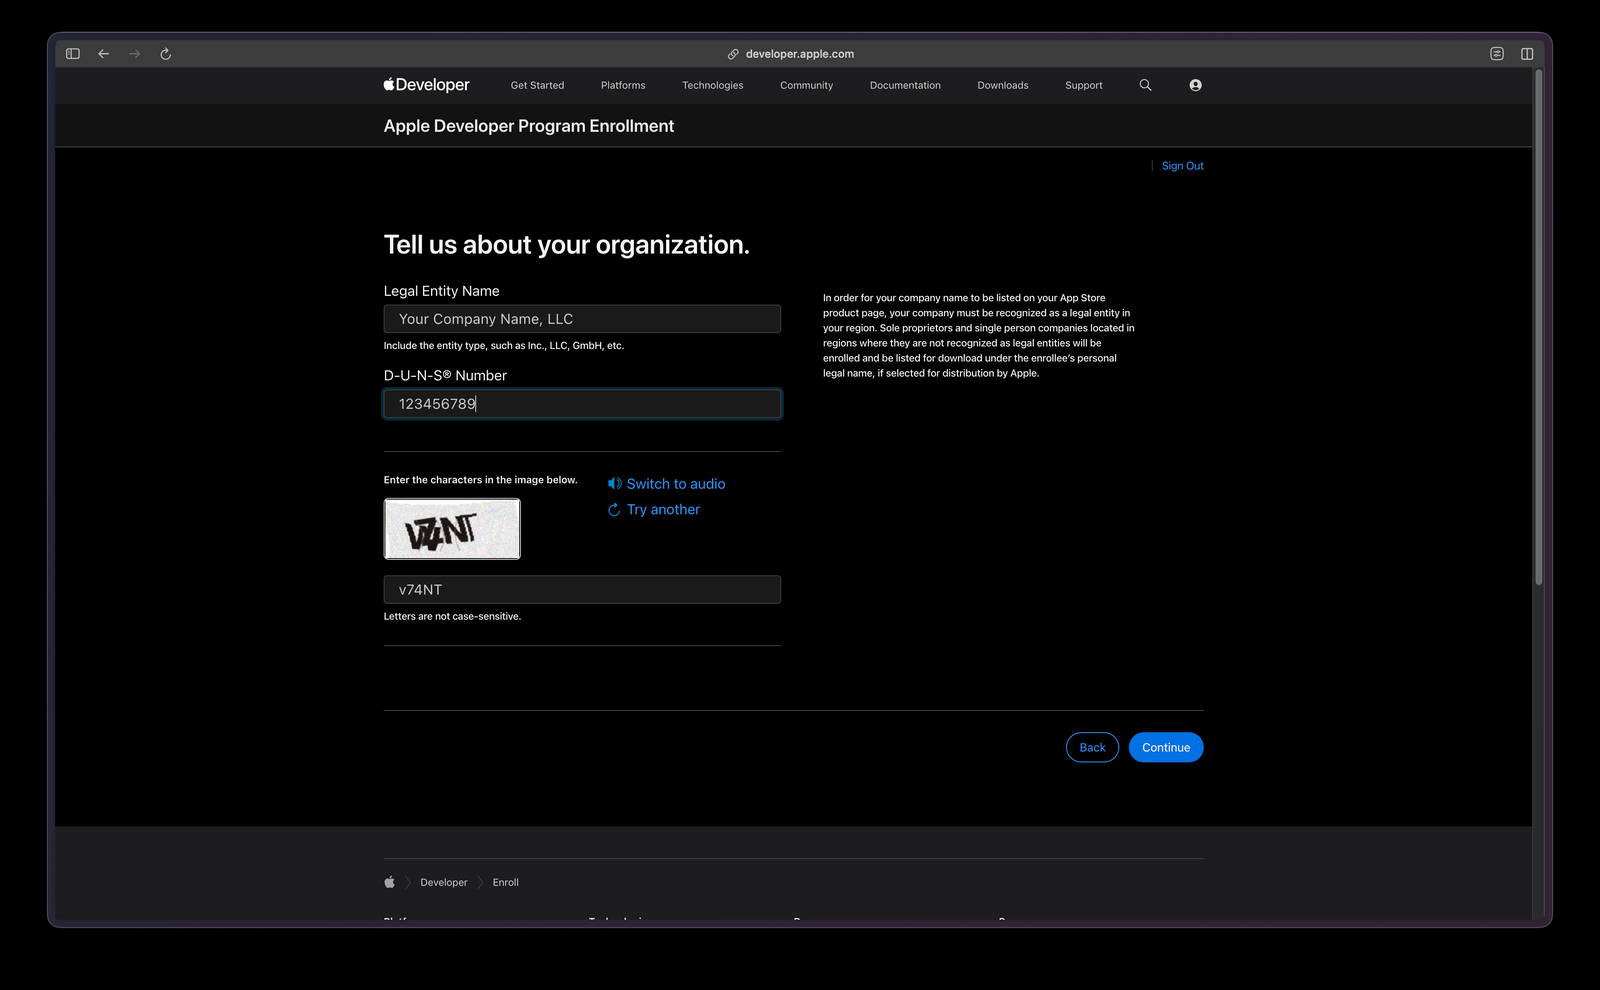
Task: Click the Apple Developer logo
Action: [x=426, y=85]
